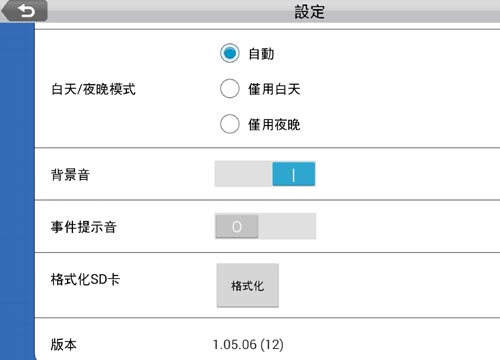The image size is (500, 360).
Task: Click the 僅用白天 option text
Action: point(274,89)
